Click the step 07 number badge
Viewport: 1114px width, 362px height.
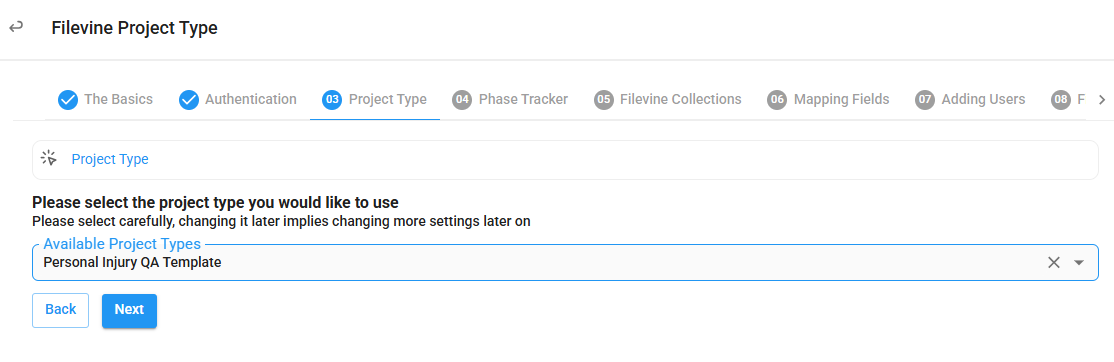click(925, 100)
